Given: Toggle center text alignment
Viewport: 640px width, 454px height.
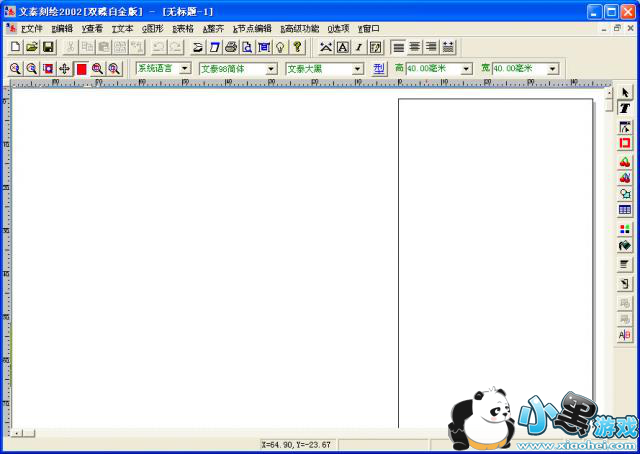Looking at the screenshot, I should point(415,47).
